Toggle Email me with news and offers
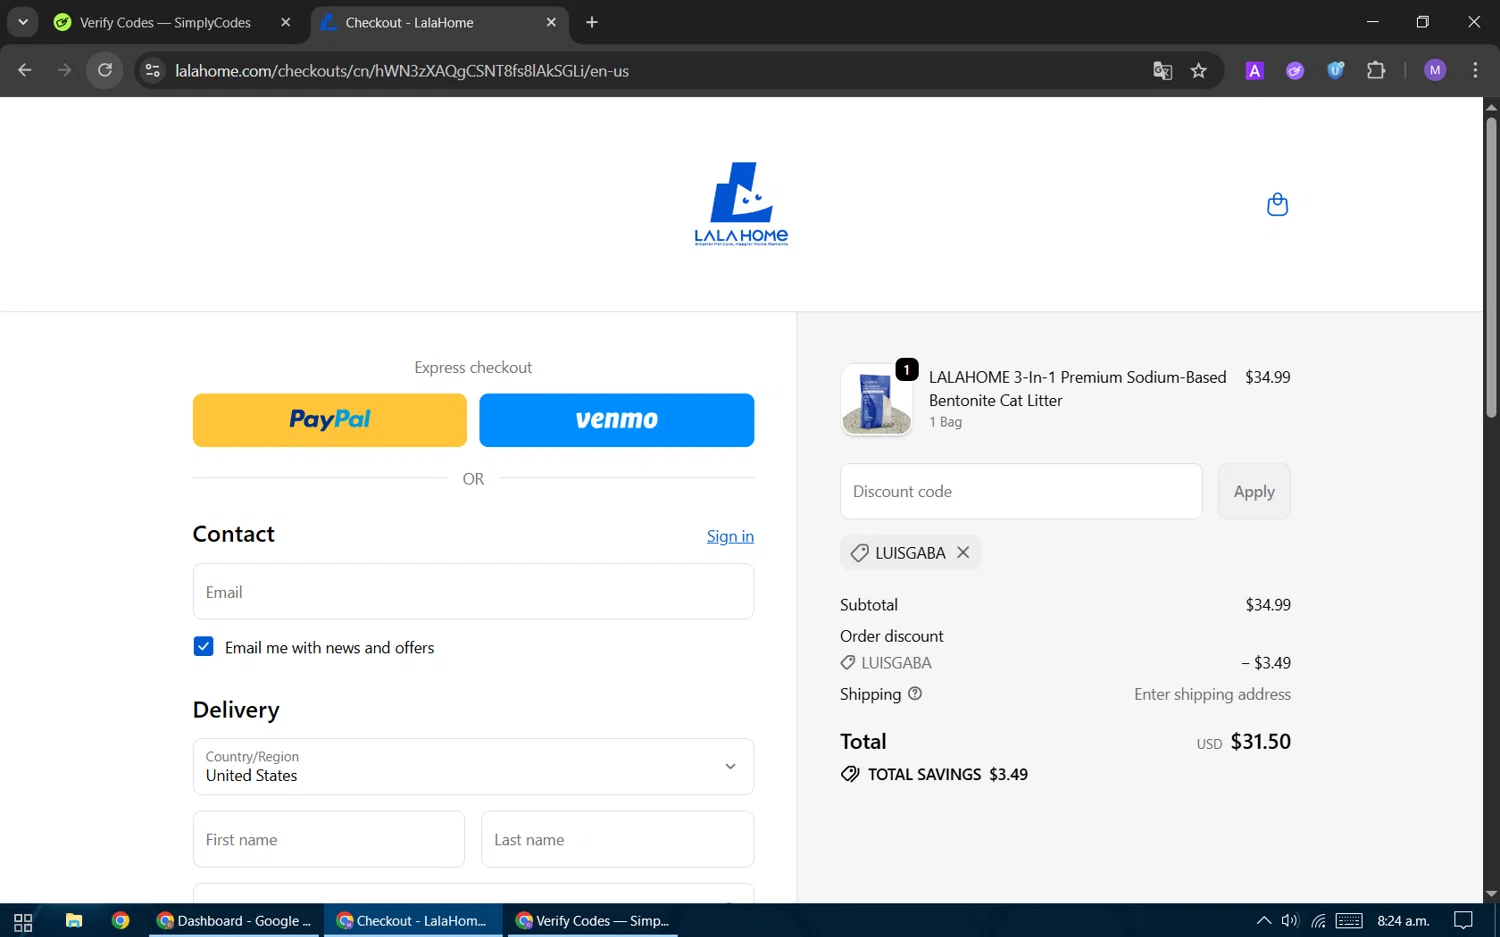Screen dimensions: 1500x937 (x=203, y=646)
